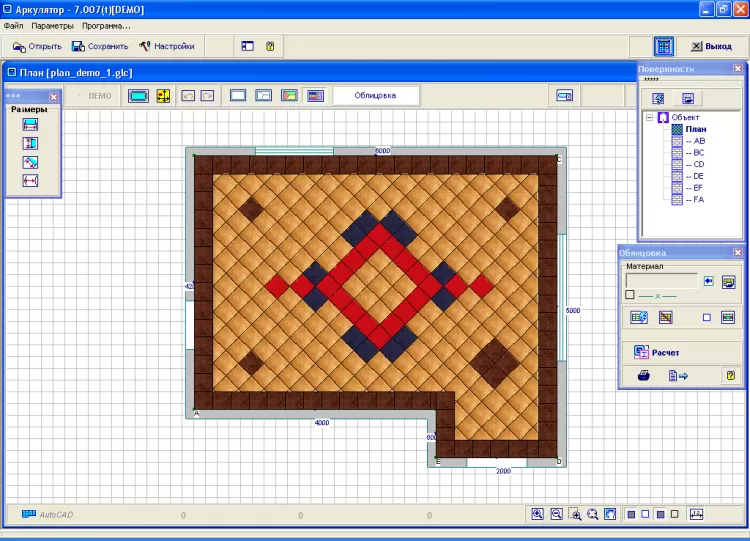This screenshot has width=750, height=541.
Task: Toggle the third gray square status button
Action: [x=661, y=514]
